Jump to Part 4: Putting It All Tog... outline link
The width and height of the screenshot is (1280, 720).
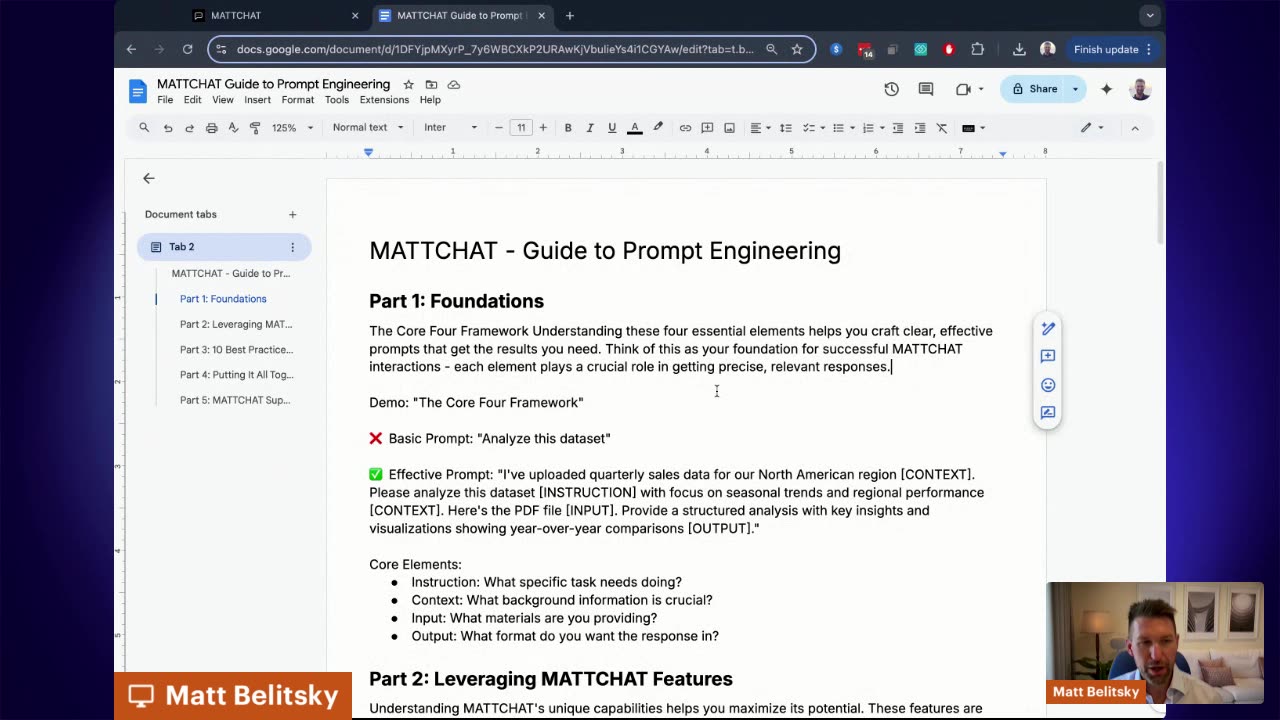pyautogui.click(x=236, y=375)
